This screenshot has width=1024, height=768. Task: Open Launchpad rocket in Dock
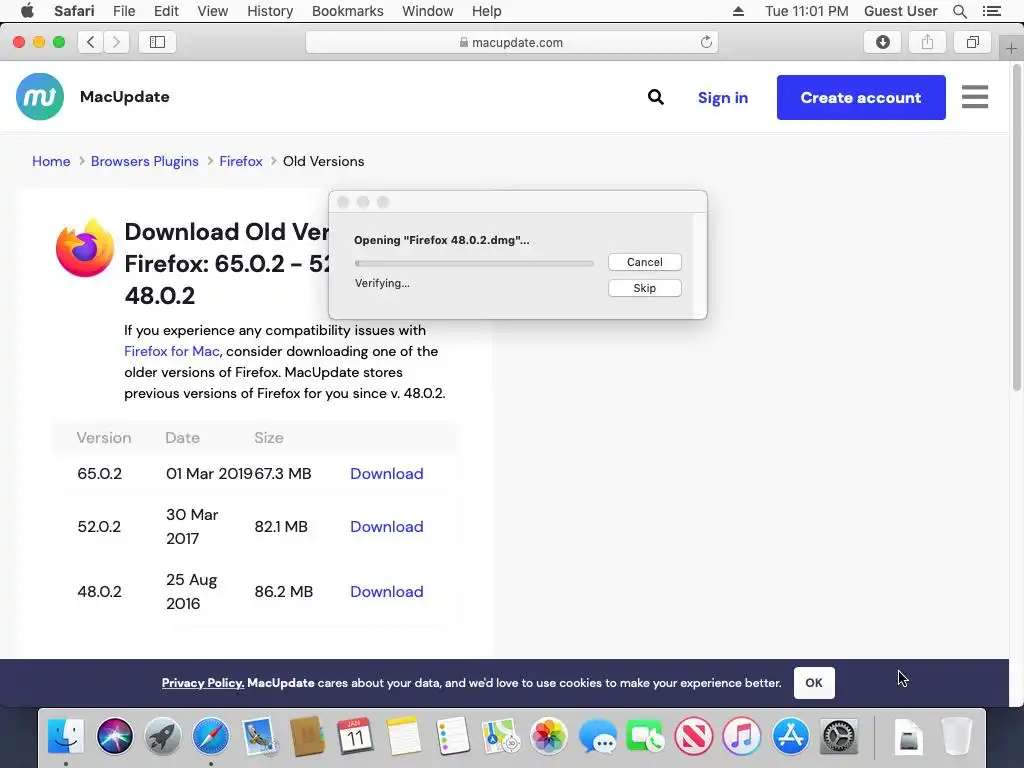163,736
